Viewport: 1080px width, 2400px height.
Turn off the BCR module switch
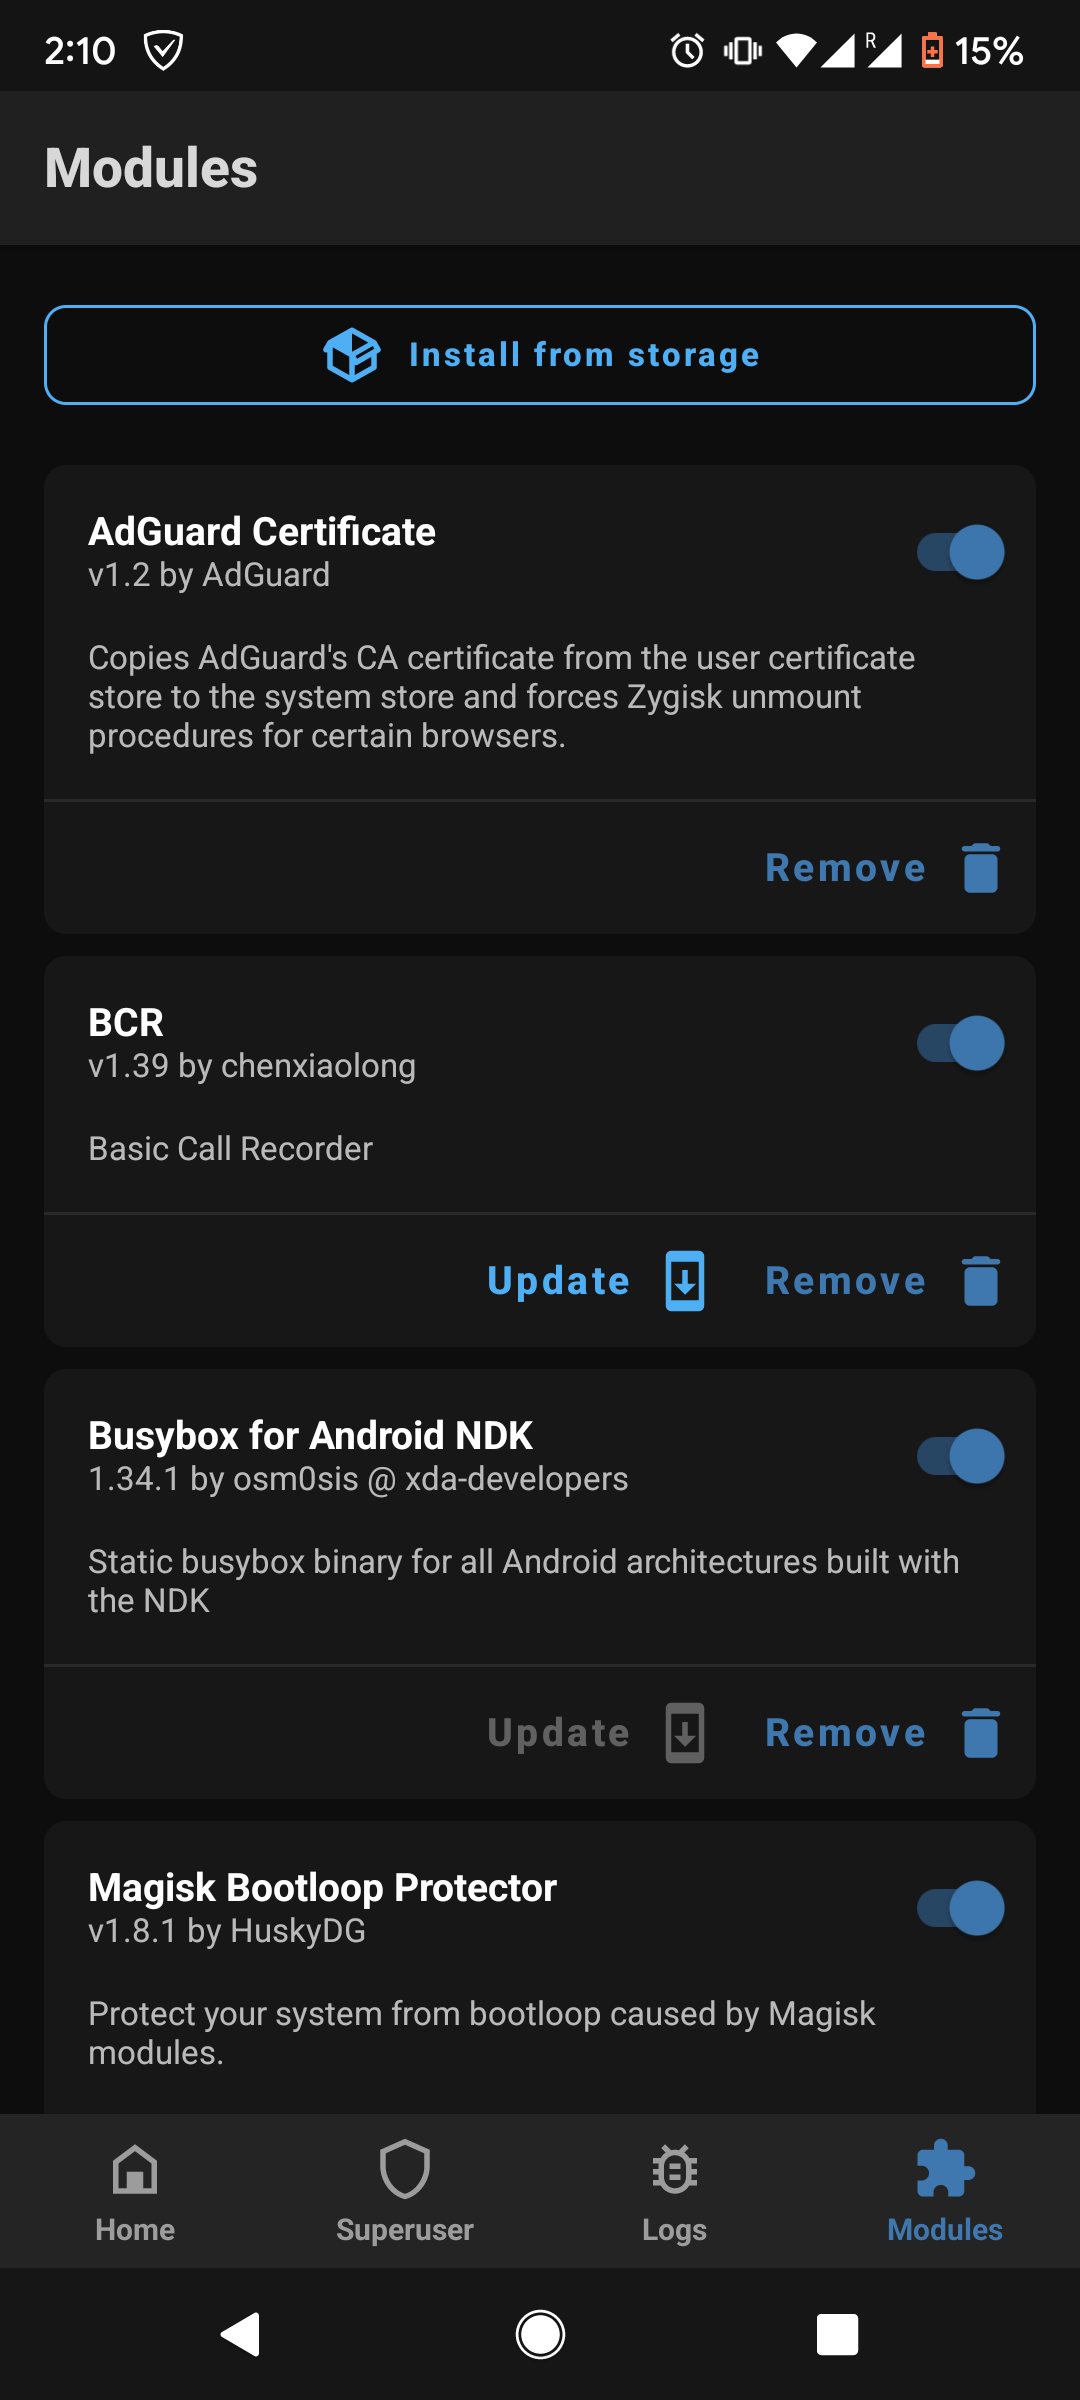click(x=958, y=1042)
